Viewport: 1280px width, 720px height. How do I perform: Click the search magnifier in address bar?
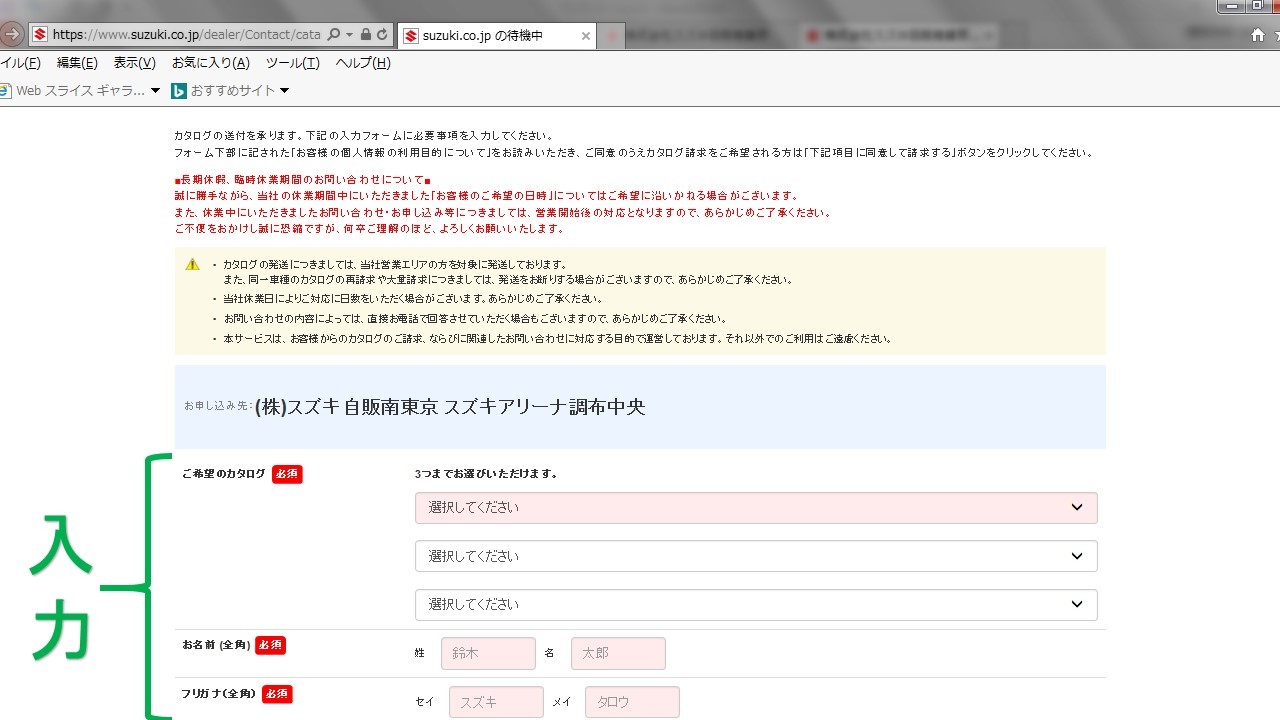click(x=334, y=34)
